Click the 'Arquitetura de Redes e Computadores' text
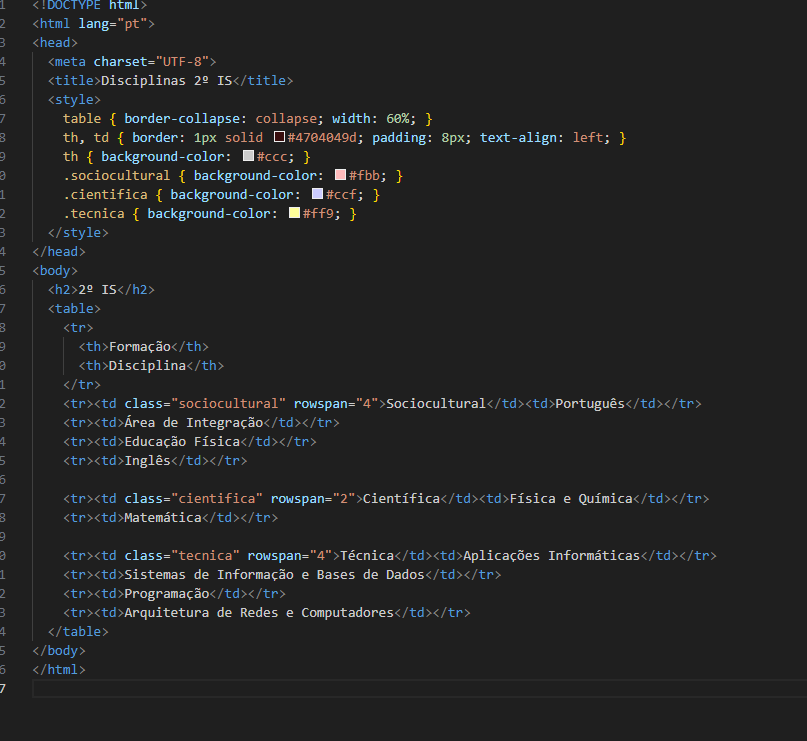This screenshot has height=741, width=807. [258, 613]
